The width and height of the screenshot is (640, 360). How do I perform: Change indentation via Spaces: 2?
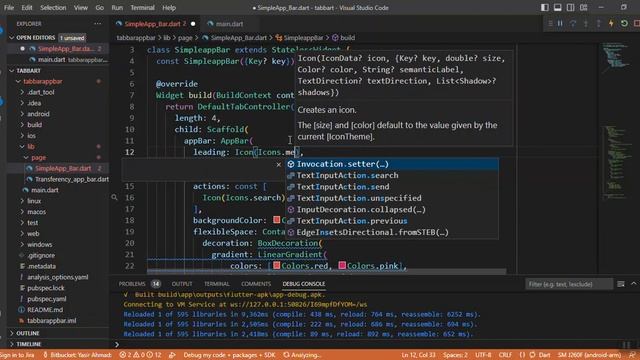coord(456,355)
